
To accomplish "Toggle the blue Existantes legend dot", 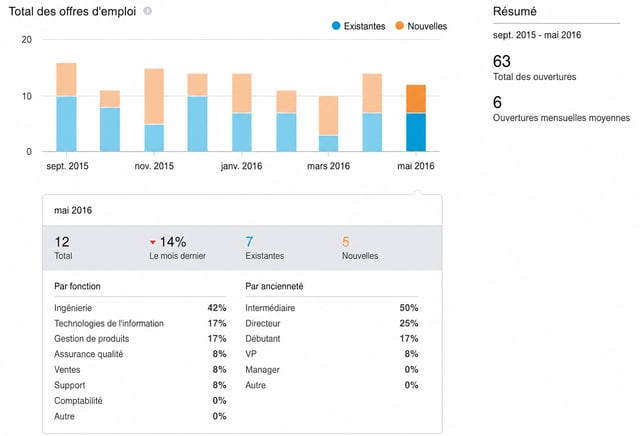I will tap(336, 26).
